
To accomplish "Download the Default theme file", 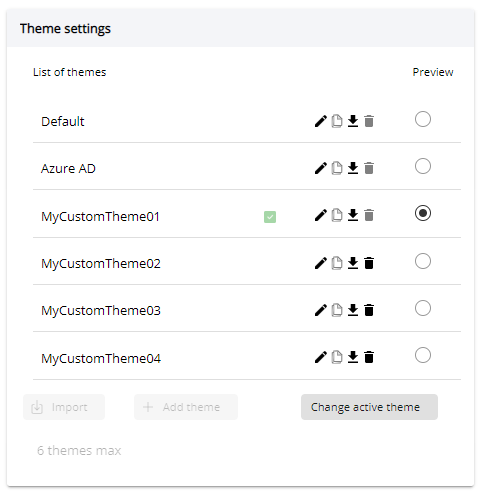I will [x=353, y=121].
